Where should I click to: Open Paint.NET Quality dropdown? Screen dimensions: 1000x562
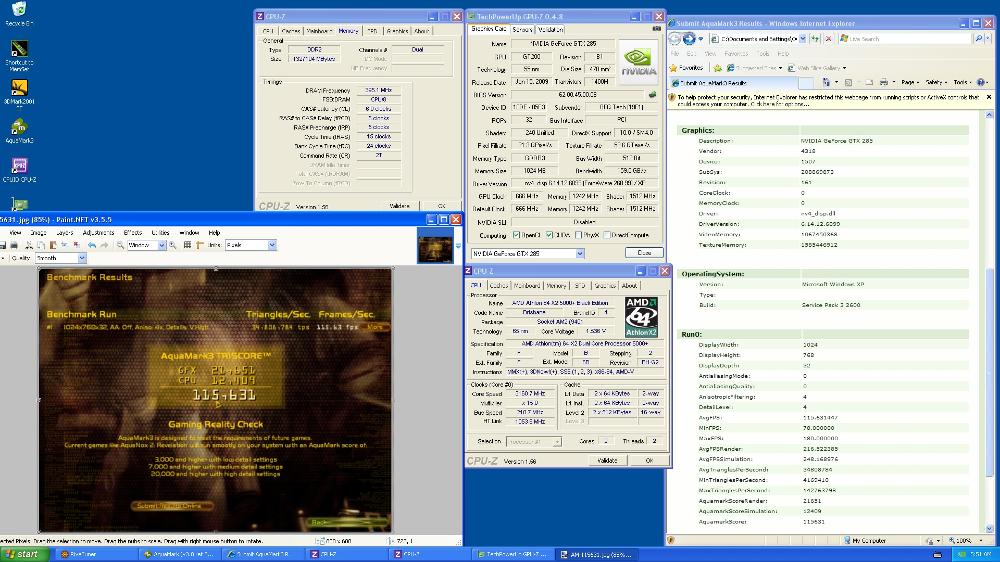(x=82, y=258)
